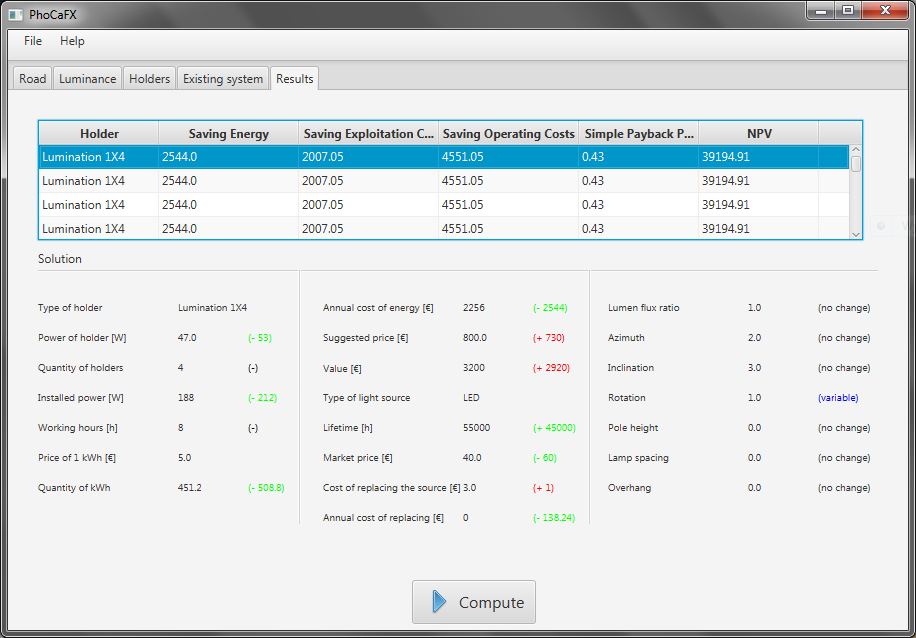
Task: Go to the Luminance tab
Action: [x=87, y=79]
